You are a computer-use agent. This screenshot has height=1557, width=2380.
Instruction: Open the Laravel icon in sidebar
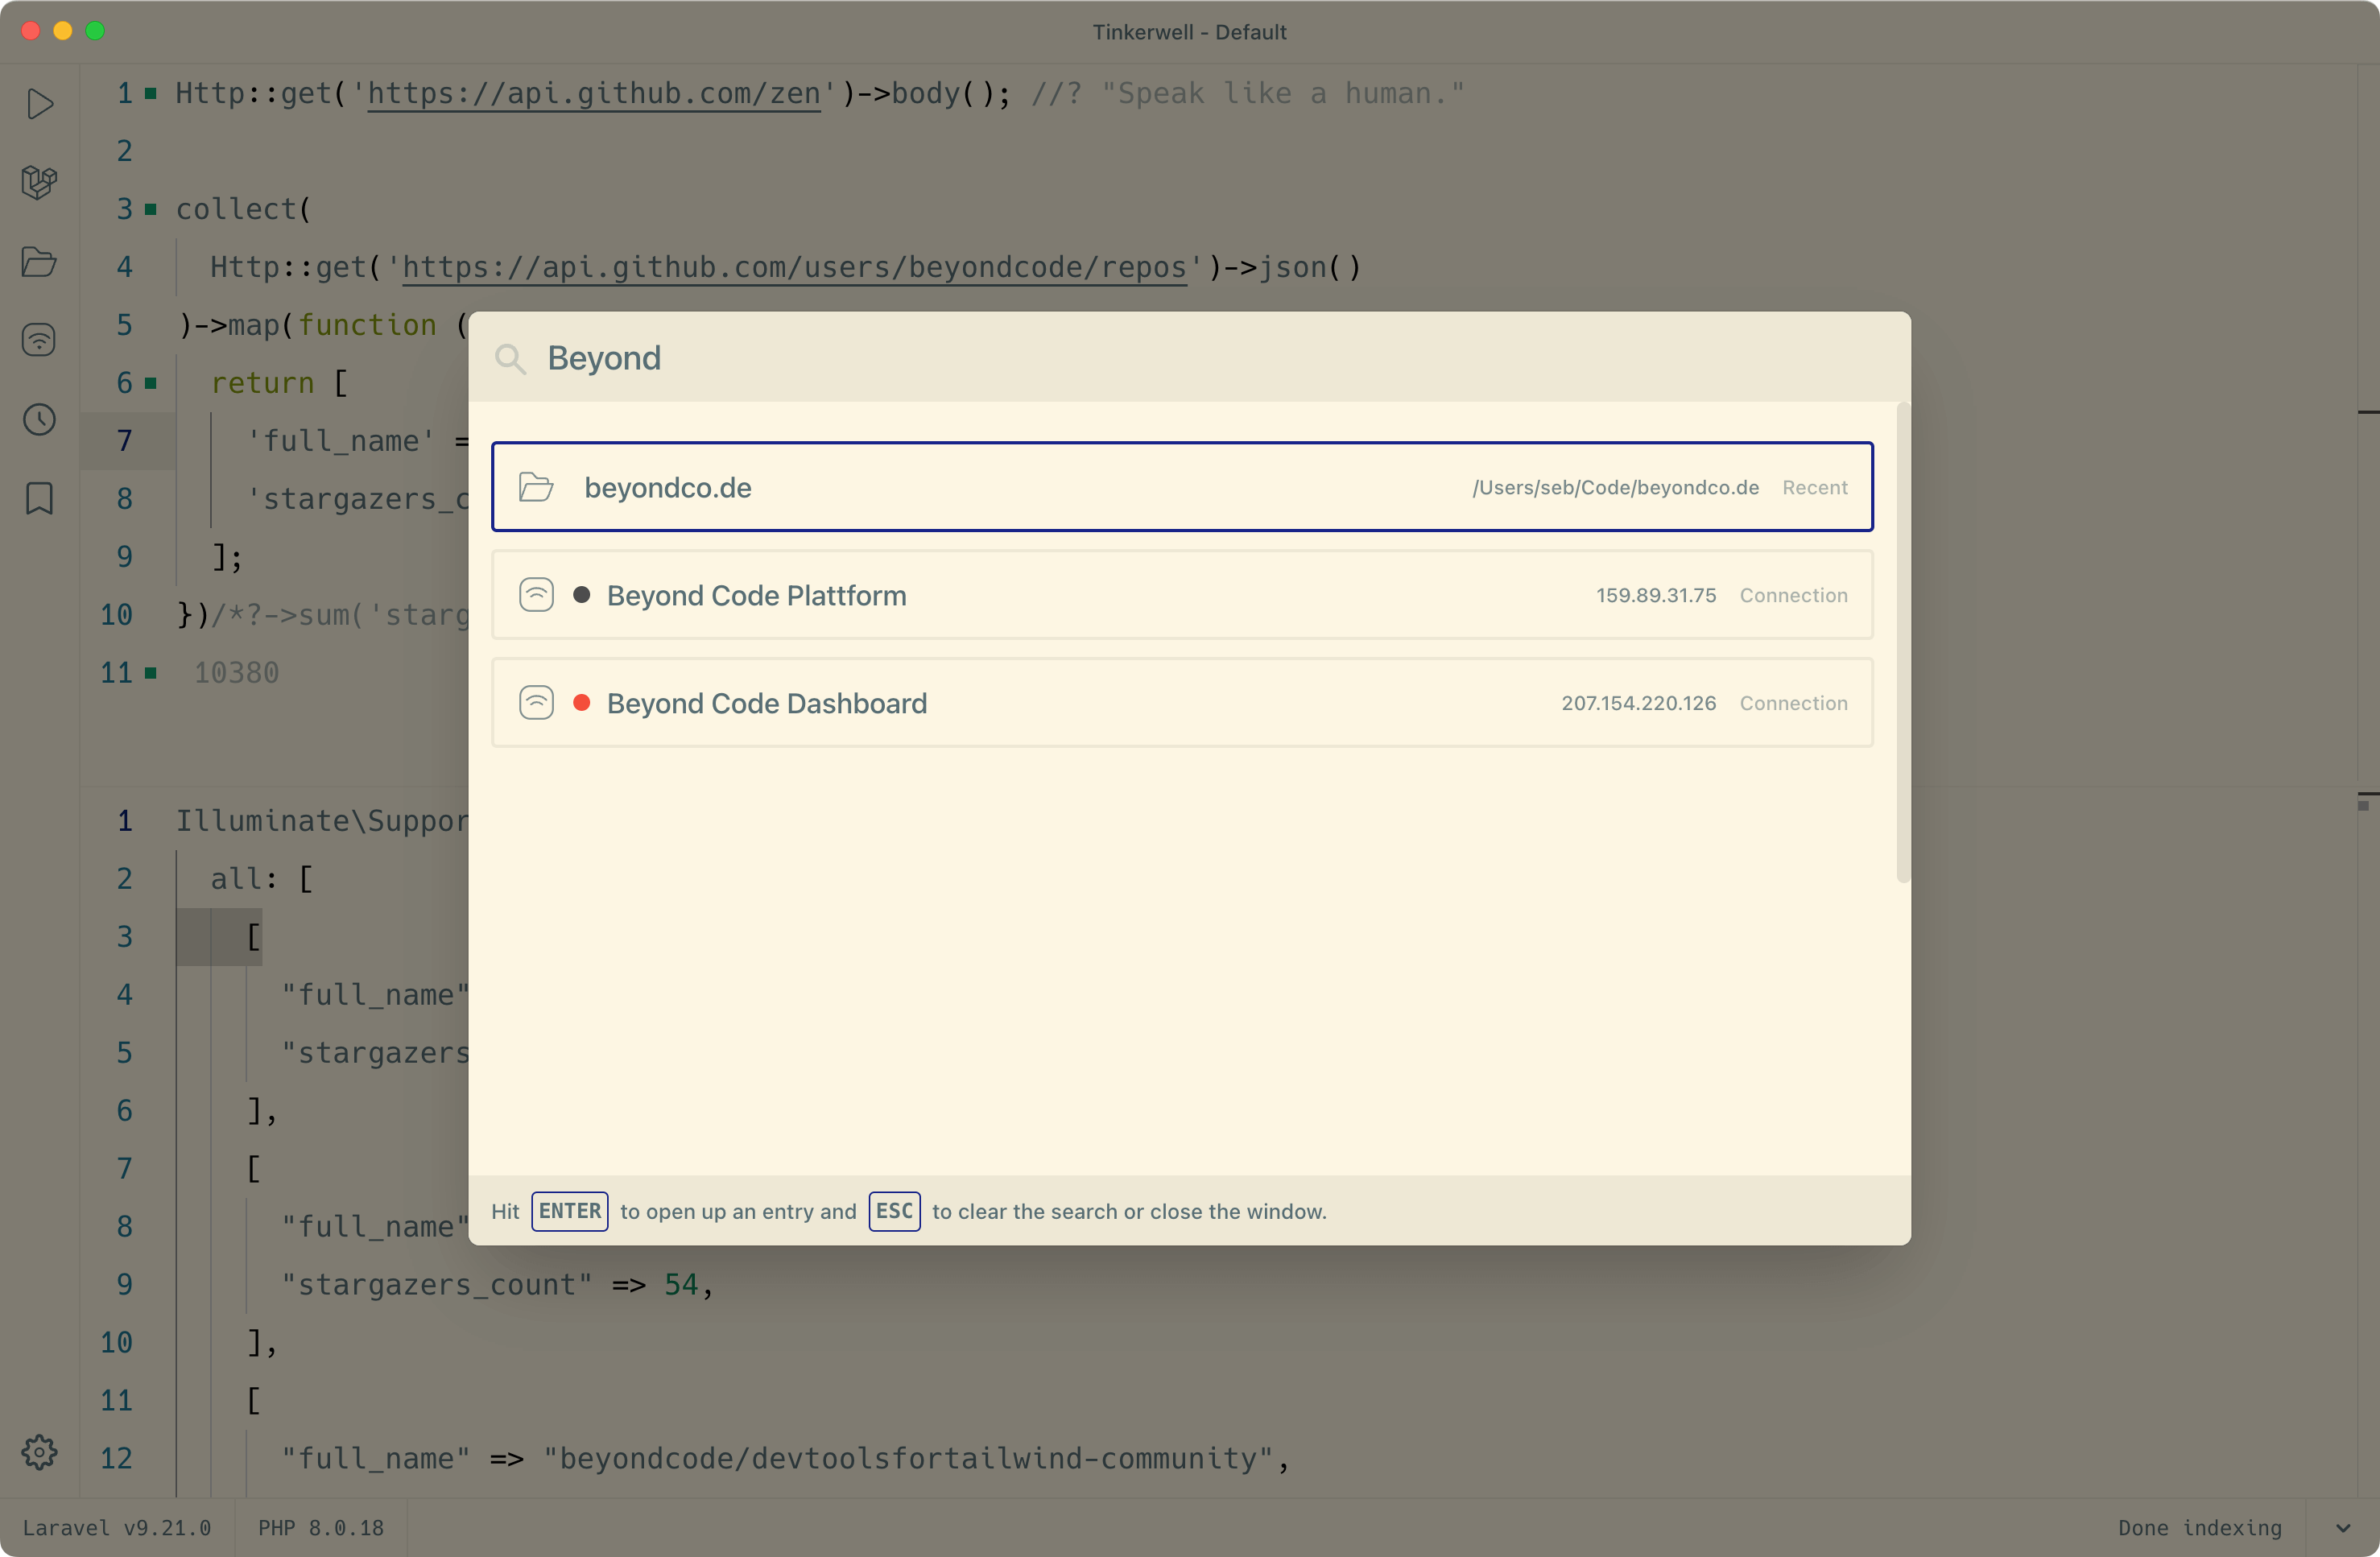40,182
